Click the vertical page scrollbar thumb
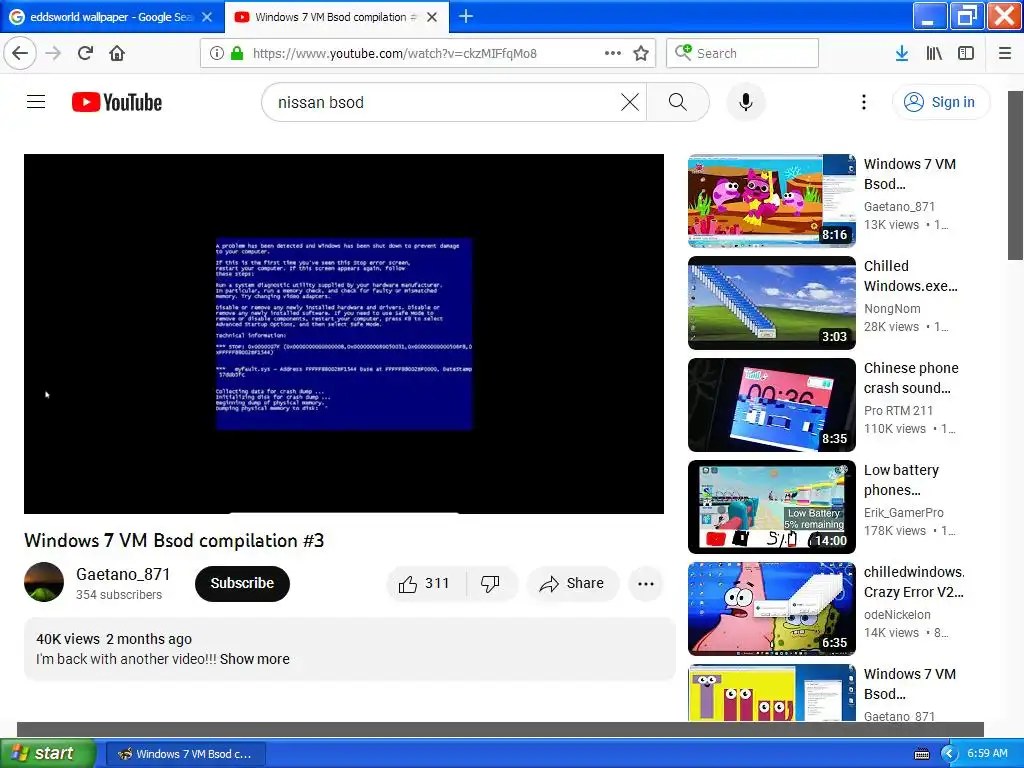This screenshot has width=1024, height=768. pos(1016,175)
